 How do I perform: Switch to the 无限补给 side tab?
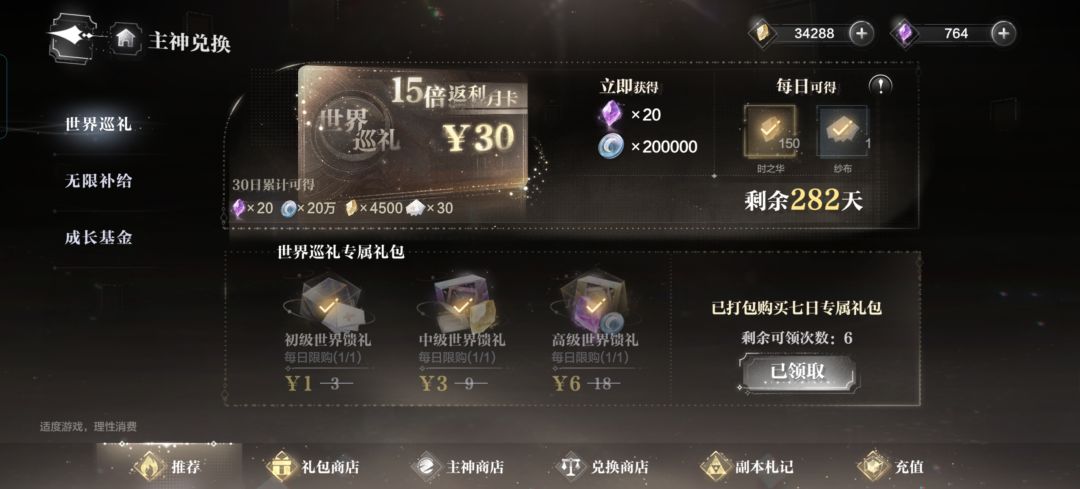pos(98,181)
